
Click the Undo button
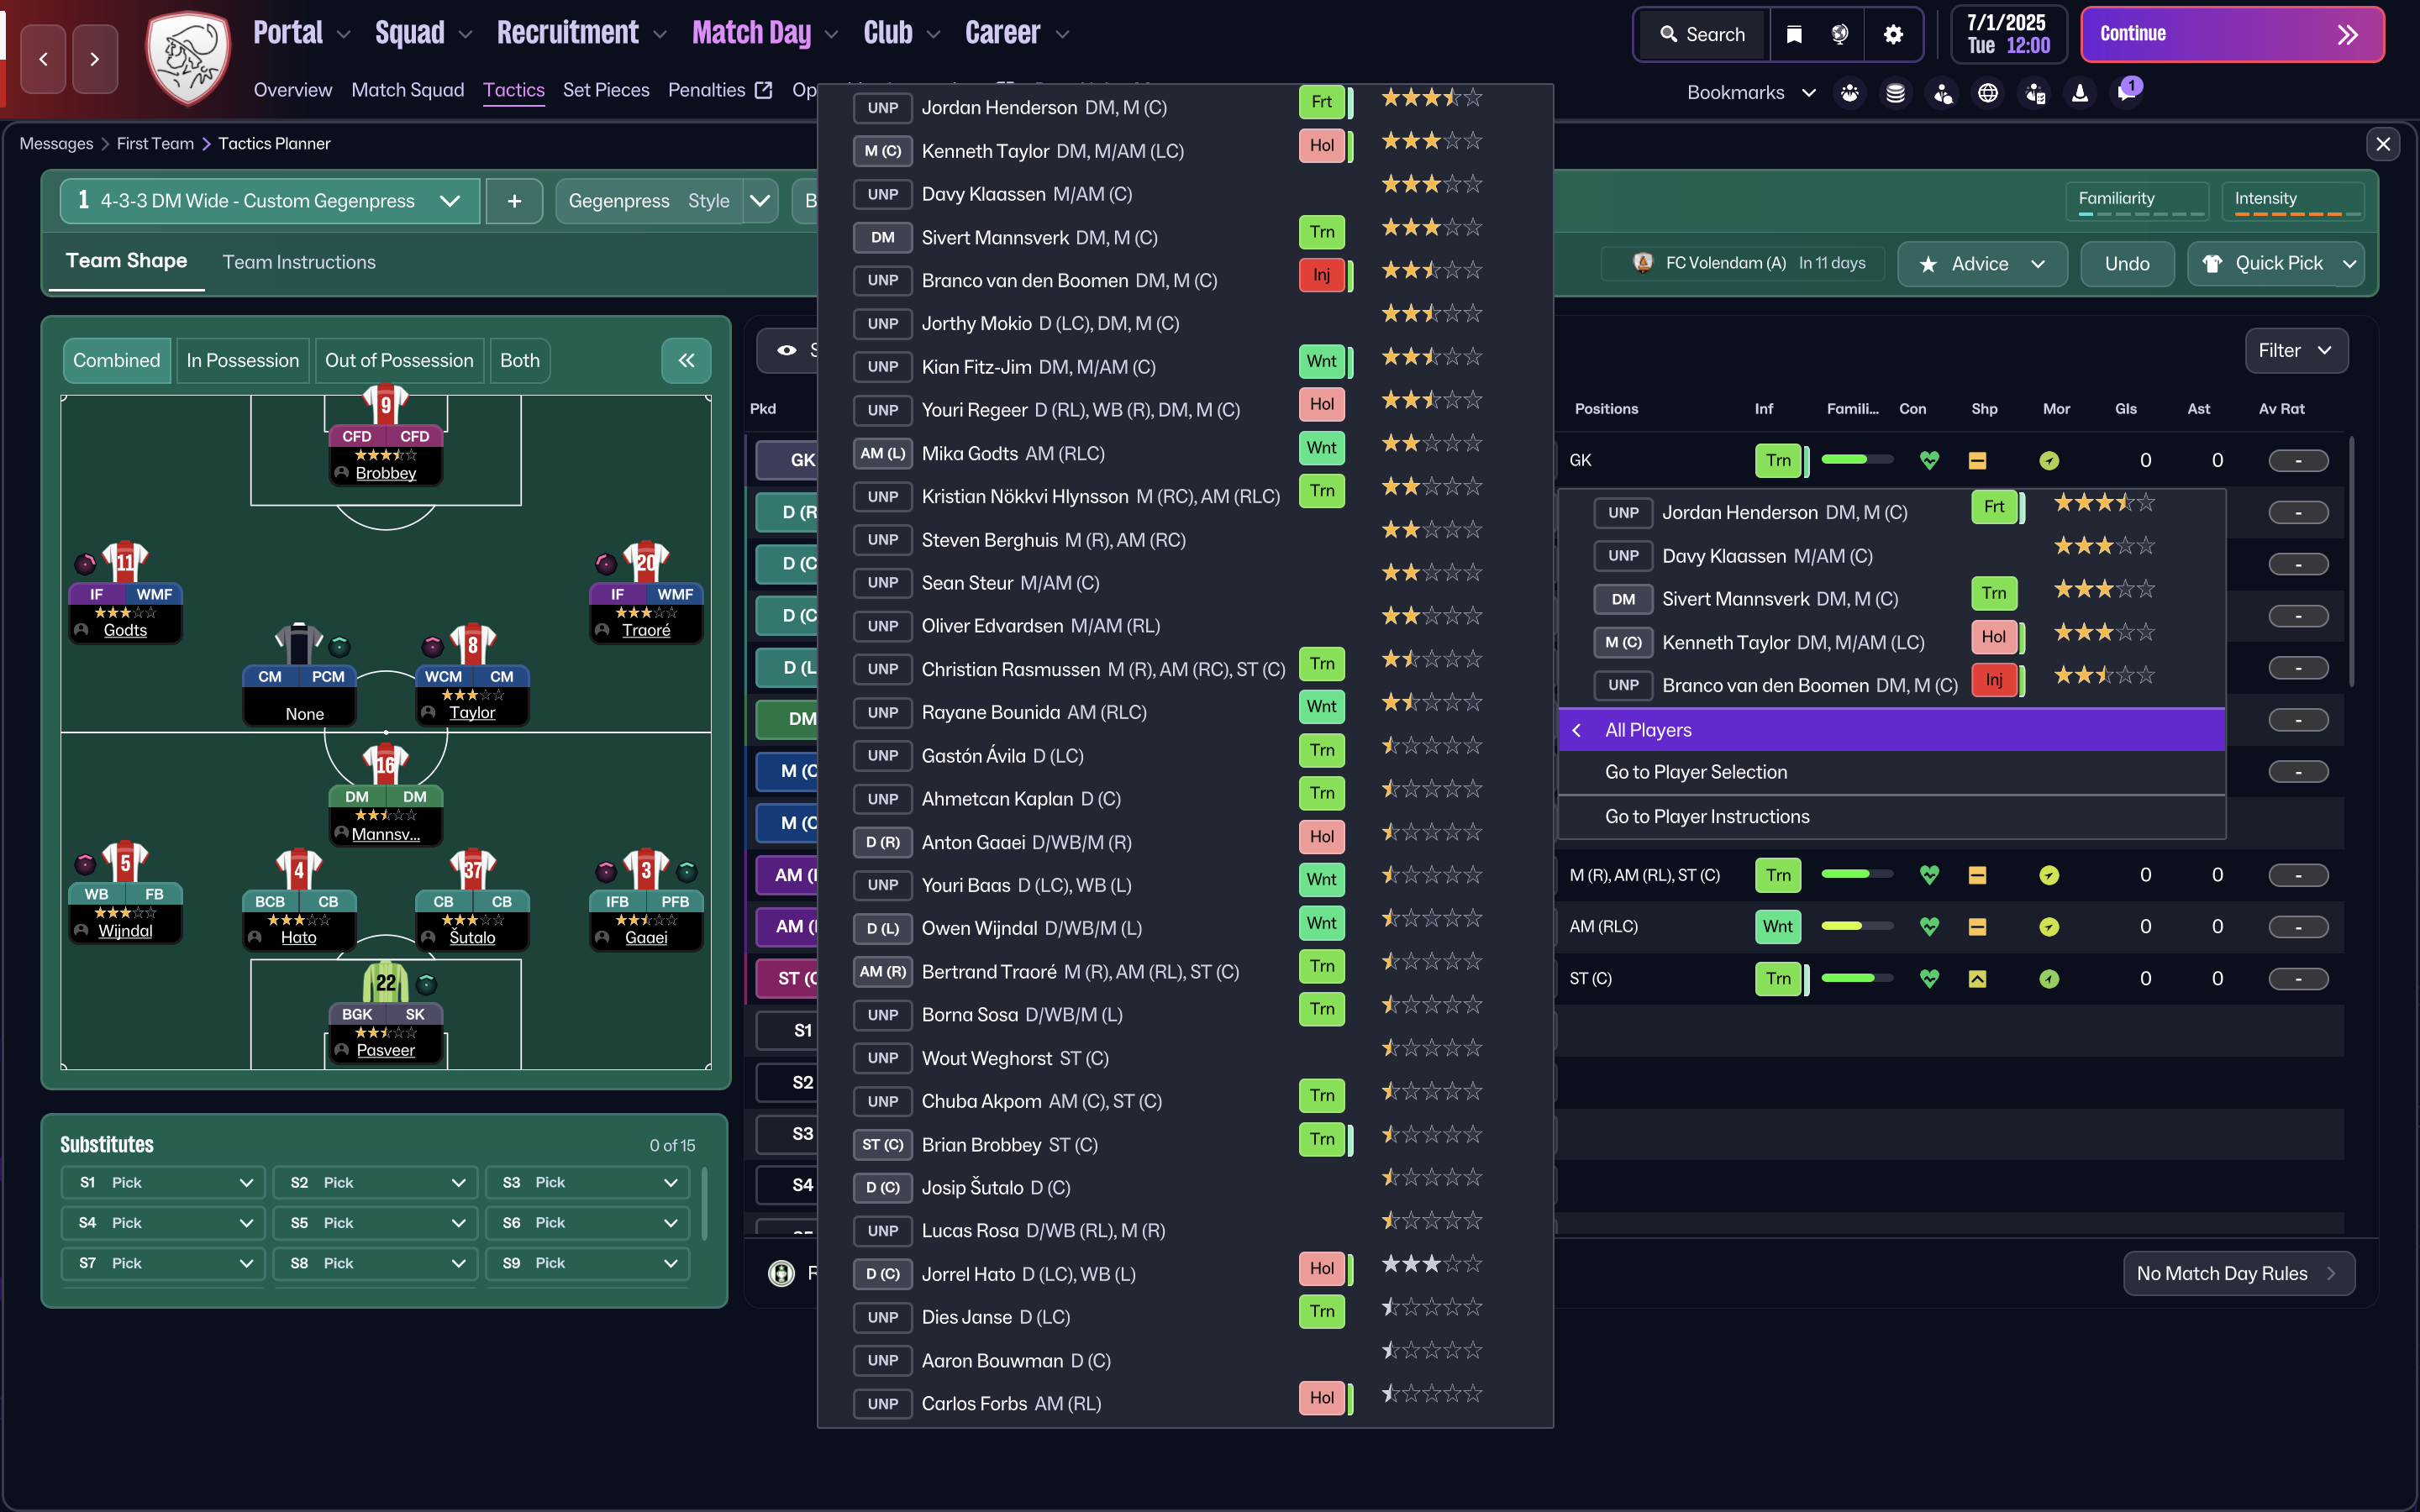[x=2127, y=264]
